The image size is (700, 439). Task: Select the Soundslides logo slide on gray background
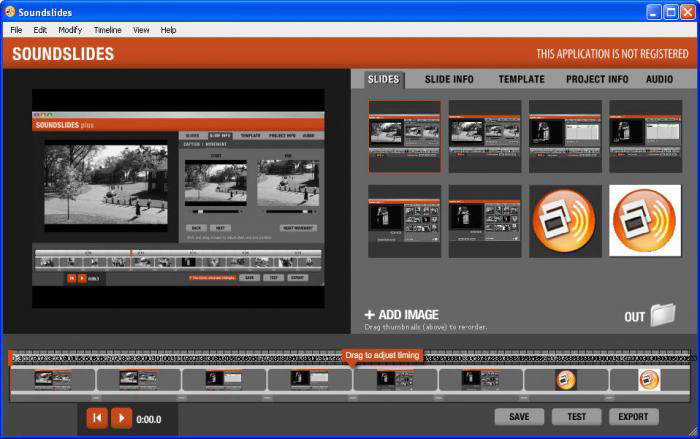coord(564,220)
